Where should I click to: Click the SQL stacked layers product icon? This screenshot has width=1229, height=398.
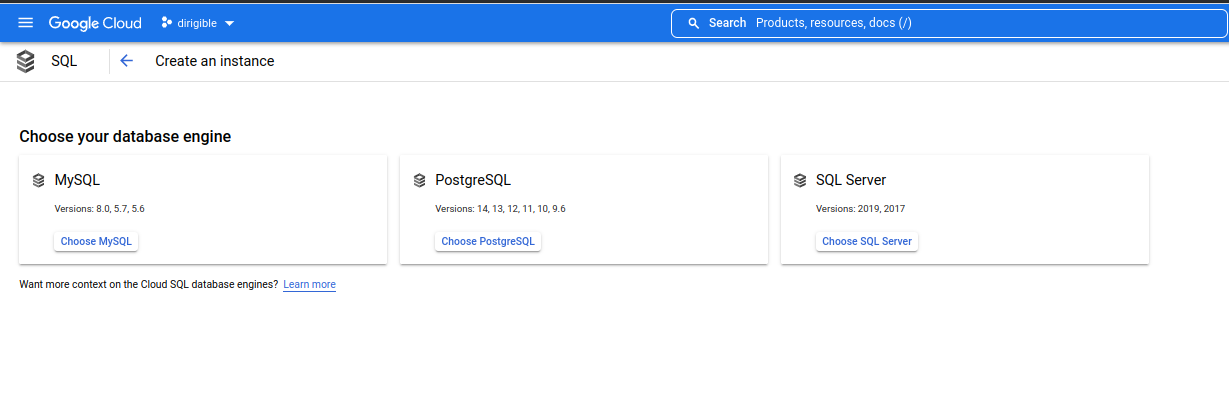26,61
